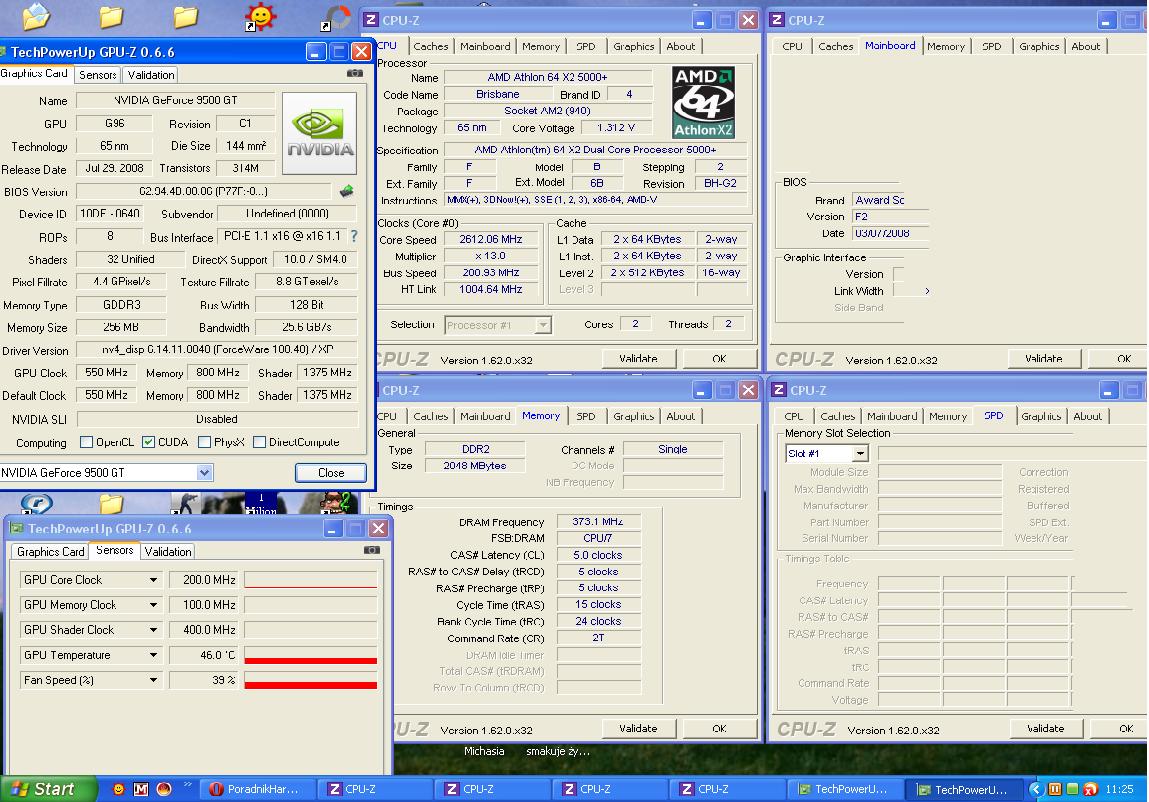Open About tab in the CPU-Z Mainboard window
This screenshot has width=1149, height=802.
coord(1085,46)
